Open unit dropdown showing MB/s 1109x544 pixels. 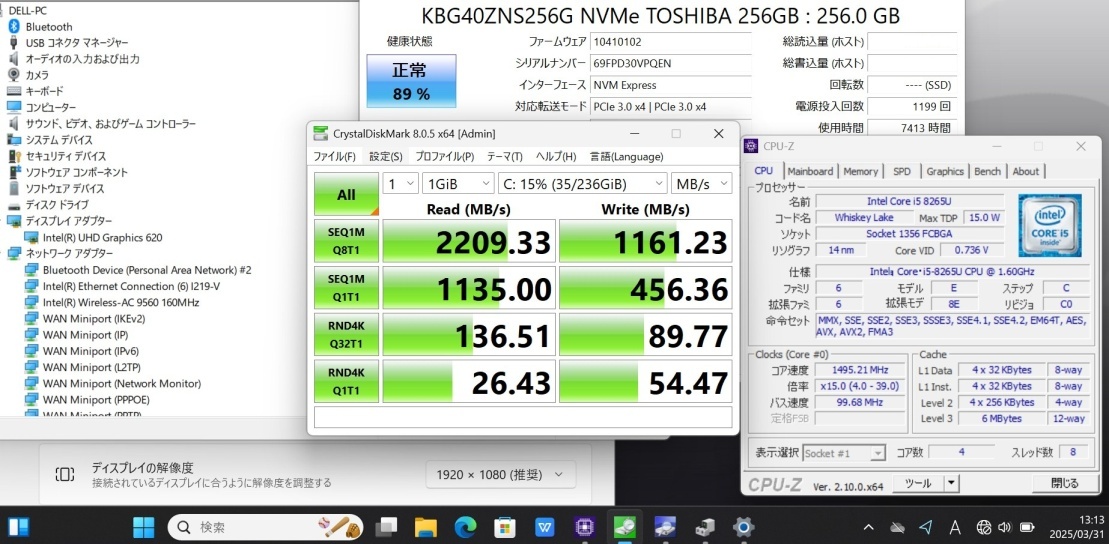[x=701, y=184]
